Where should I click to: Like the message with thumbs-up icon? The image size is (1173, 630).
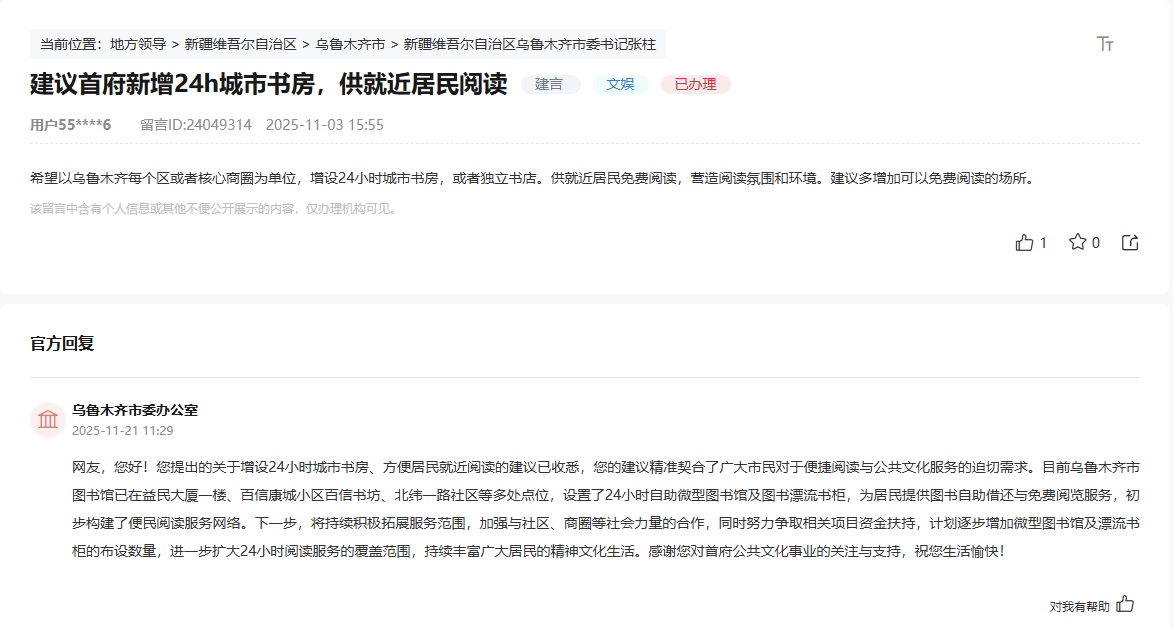point(1024,243)
